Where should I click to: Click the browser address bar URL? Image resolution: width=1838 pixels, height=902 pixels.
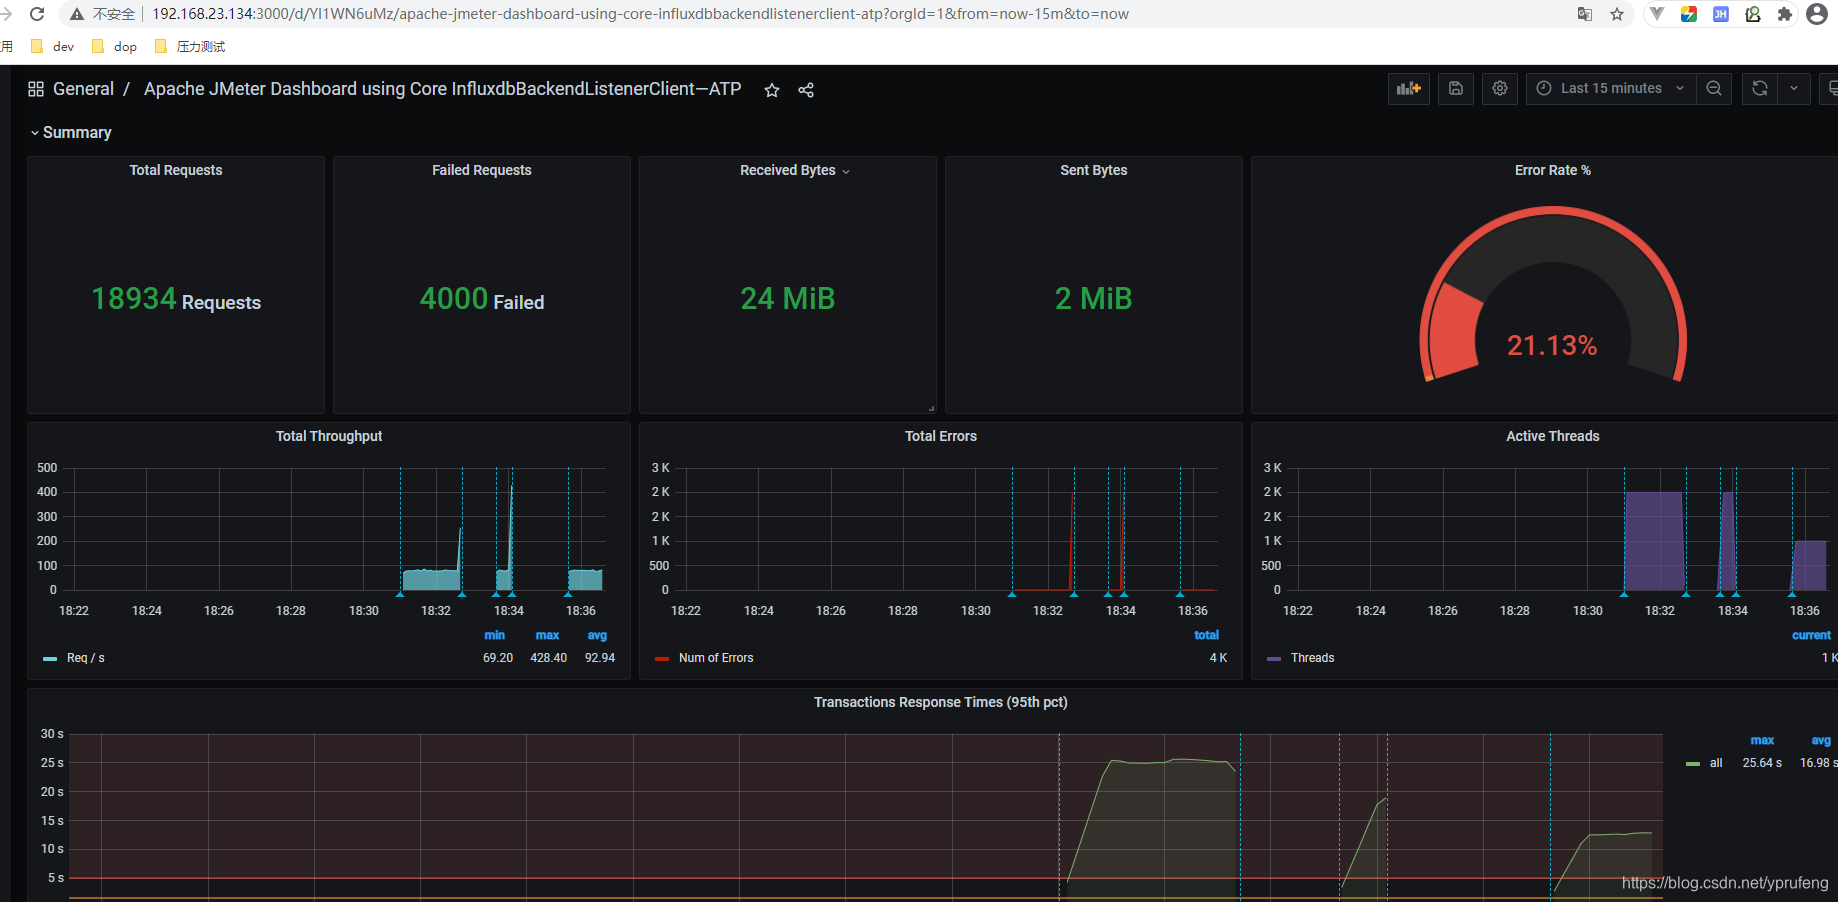pyautogui.click(x=640, y=14)
